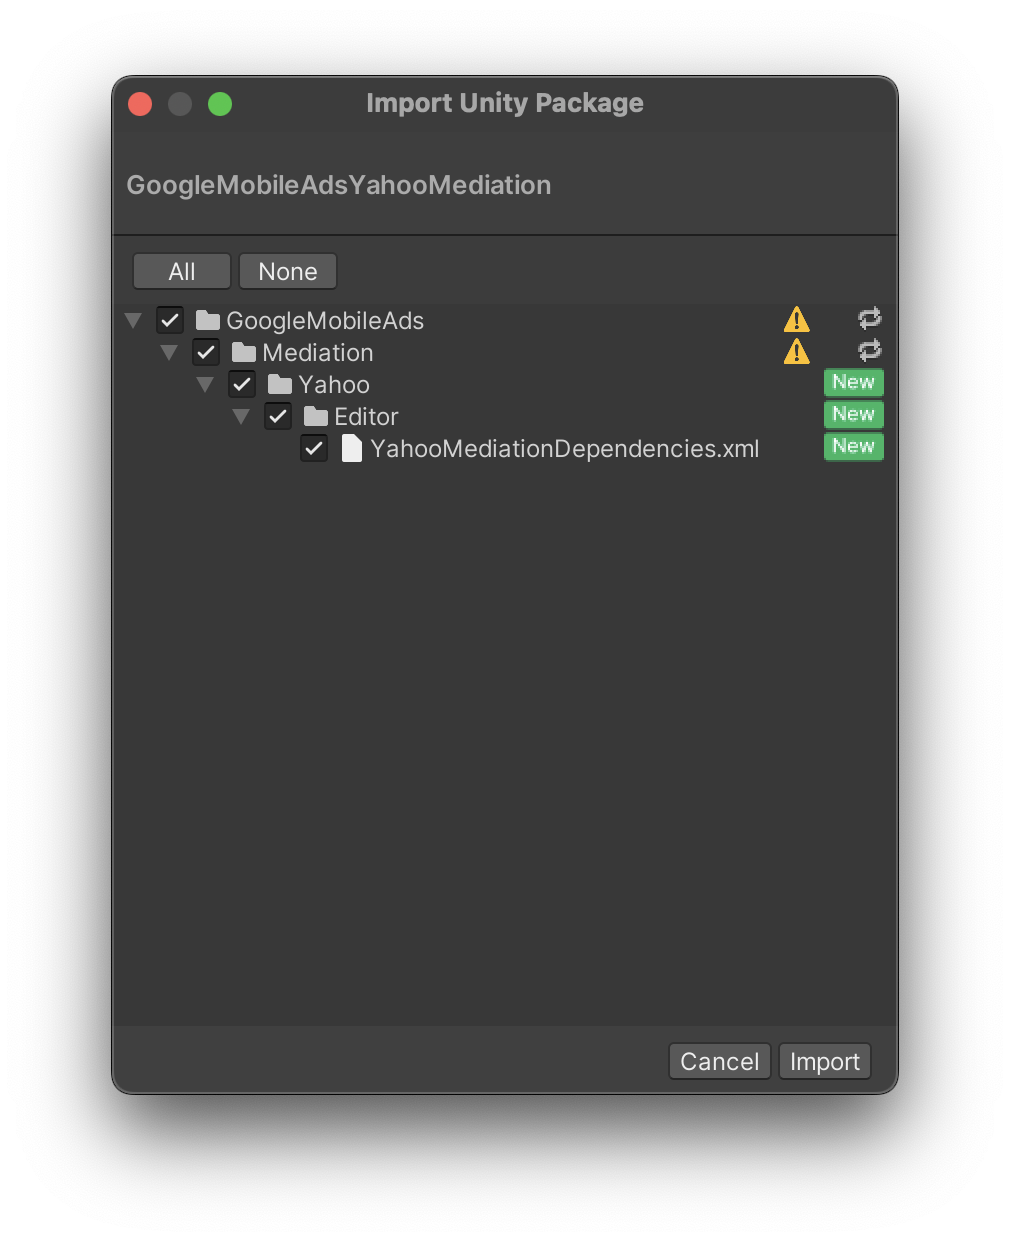
Task: Click the folder icon for Editor
Action: (x=315, y=416)
